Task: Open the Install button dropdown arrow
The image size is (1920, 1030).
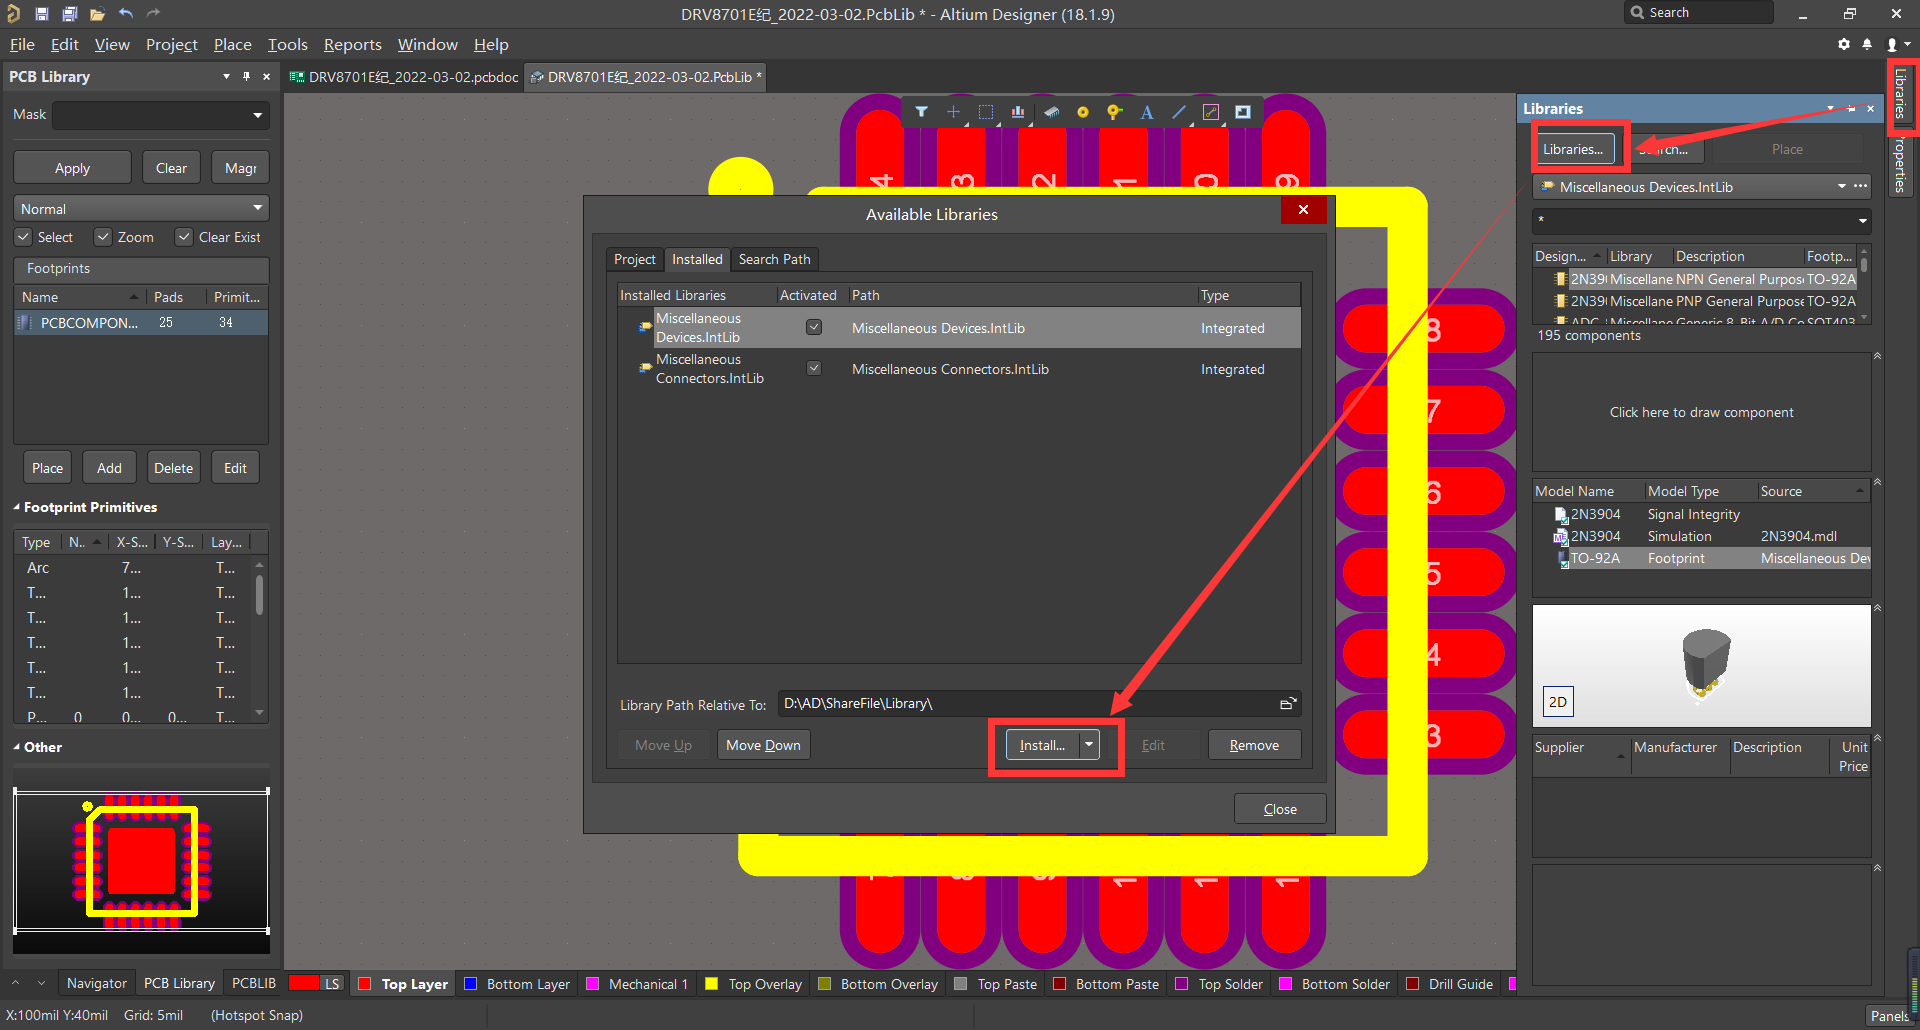Action: 1089,744
